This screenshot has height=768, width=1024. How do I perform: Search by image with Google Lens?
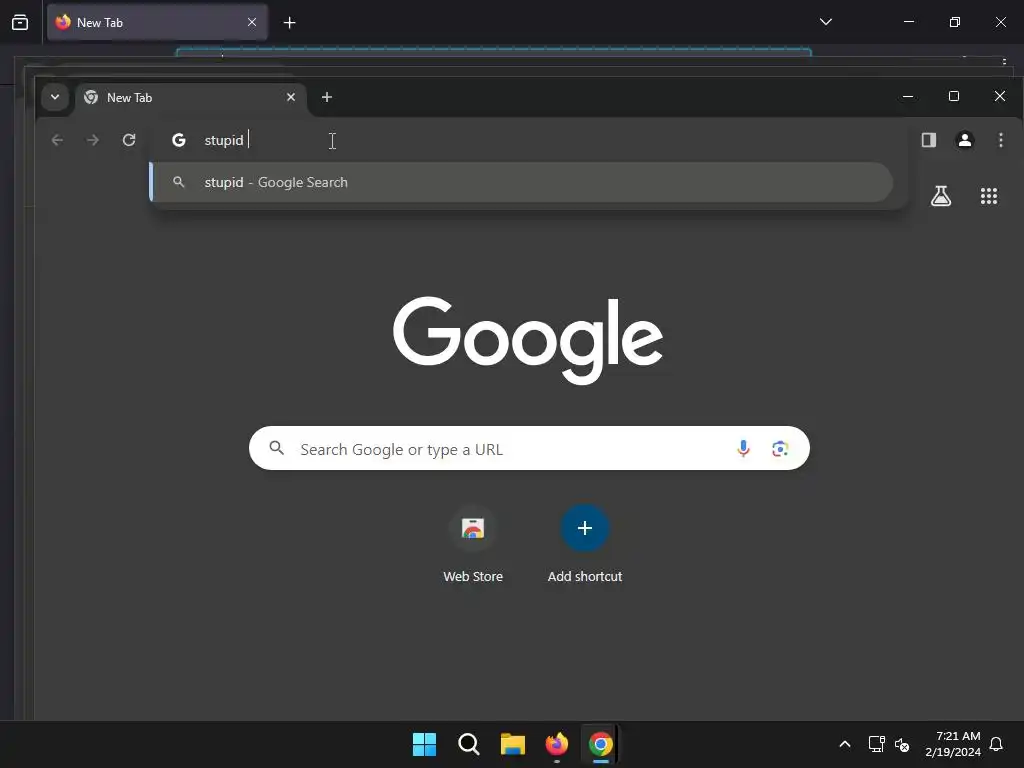point(780,449)
